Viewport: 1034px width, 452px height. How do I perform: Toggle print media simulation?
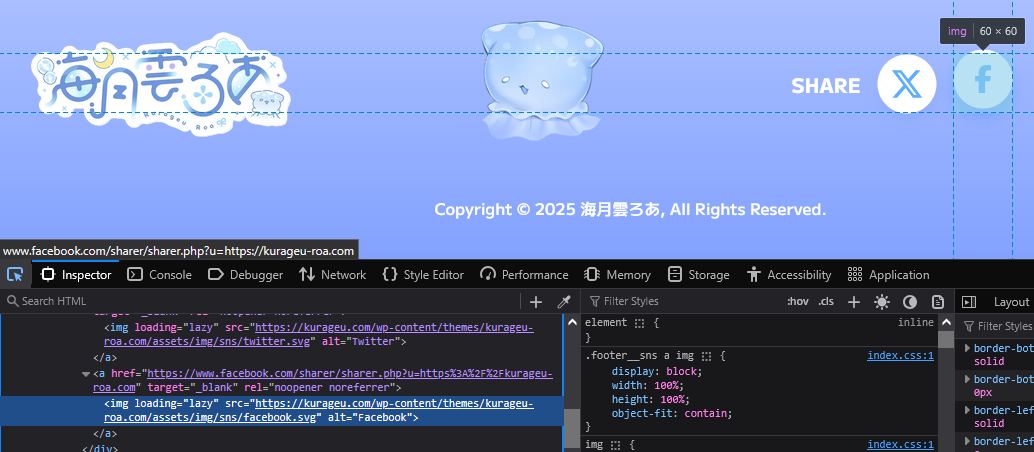[938, 302]
